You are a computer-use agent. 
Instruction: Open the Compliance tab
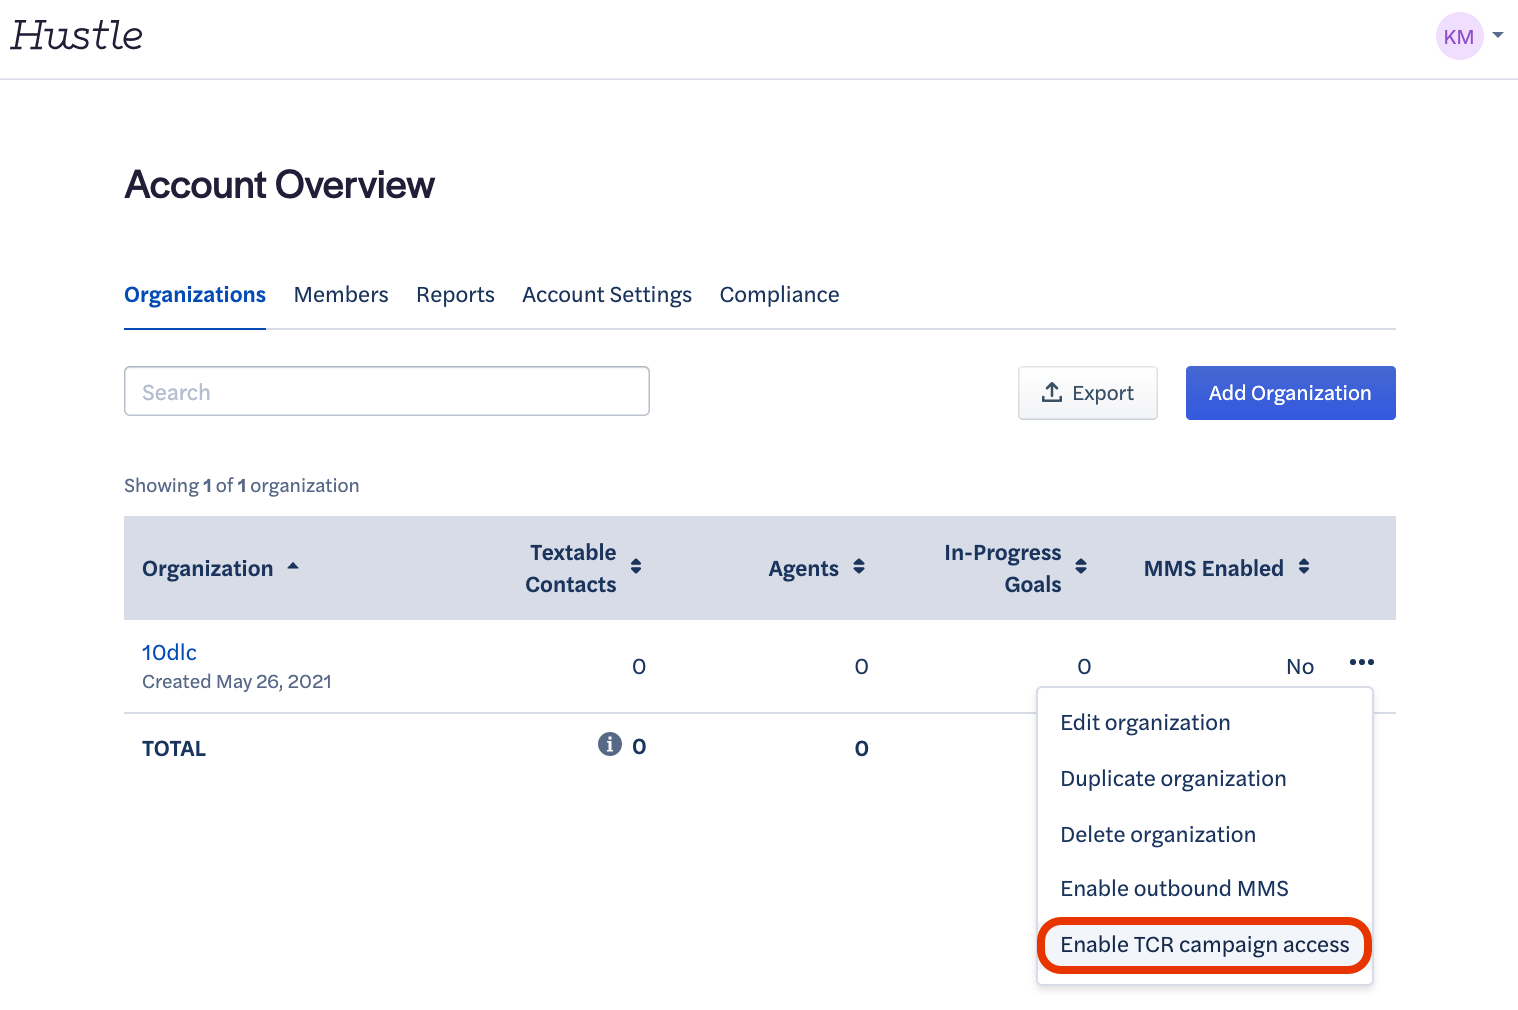(779, 295)
